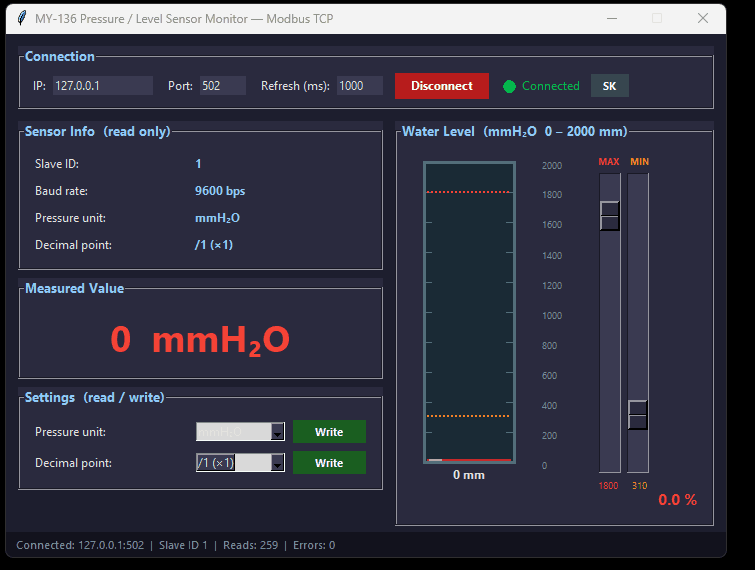Click the red max limit dotted line
Viewport: 755px width, 570px height.
(468, 192)
